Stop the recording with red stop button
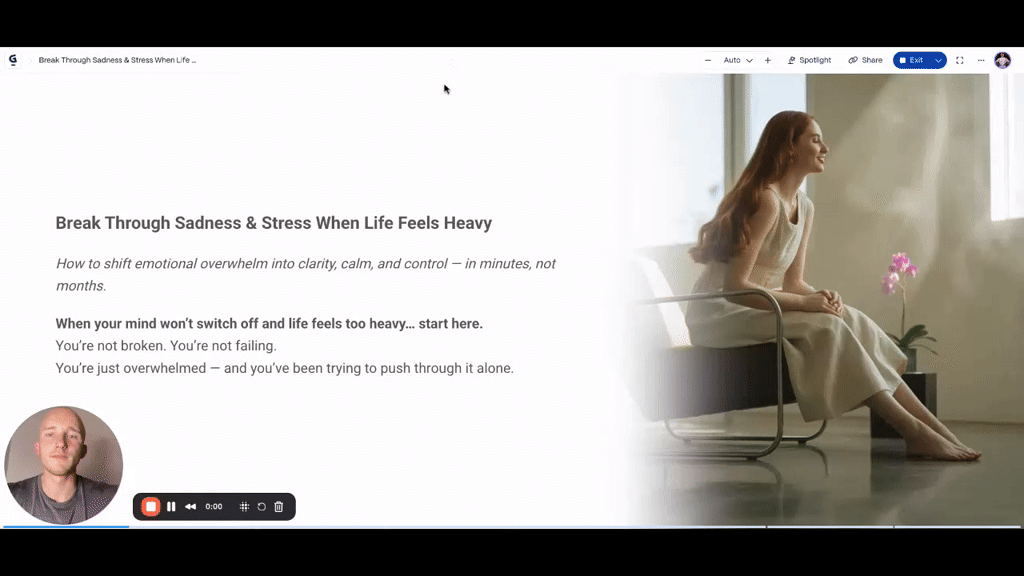 pyautogui.click(x=151, y=507)
